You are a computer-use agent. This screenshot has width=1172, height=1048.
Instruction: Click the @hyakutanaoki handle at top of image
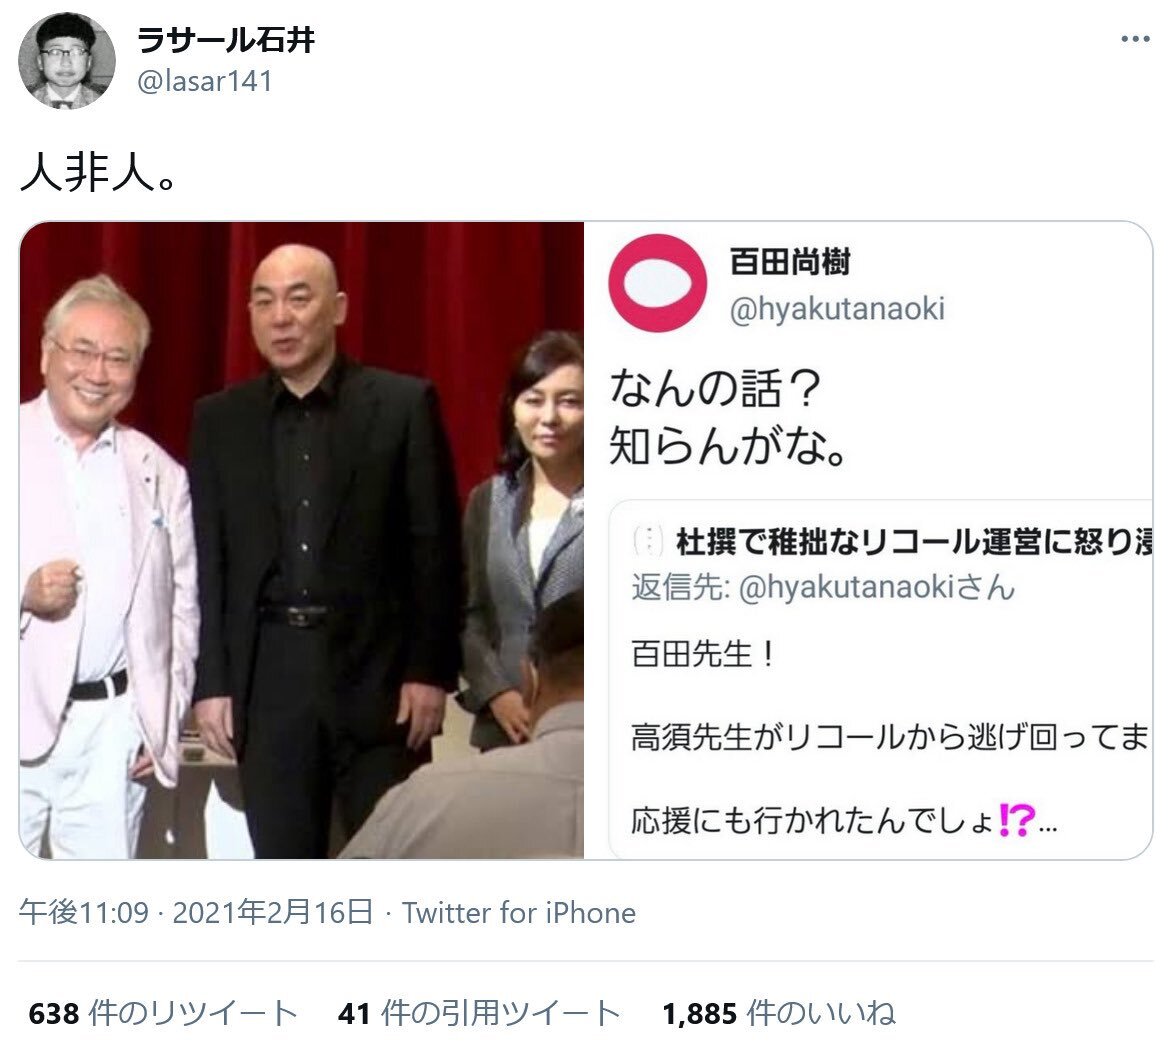click(837, 309)
